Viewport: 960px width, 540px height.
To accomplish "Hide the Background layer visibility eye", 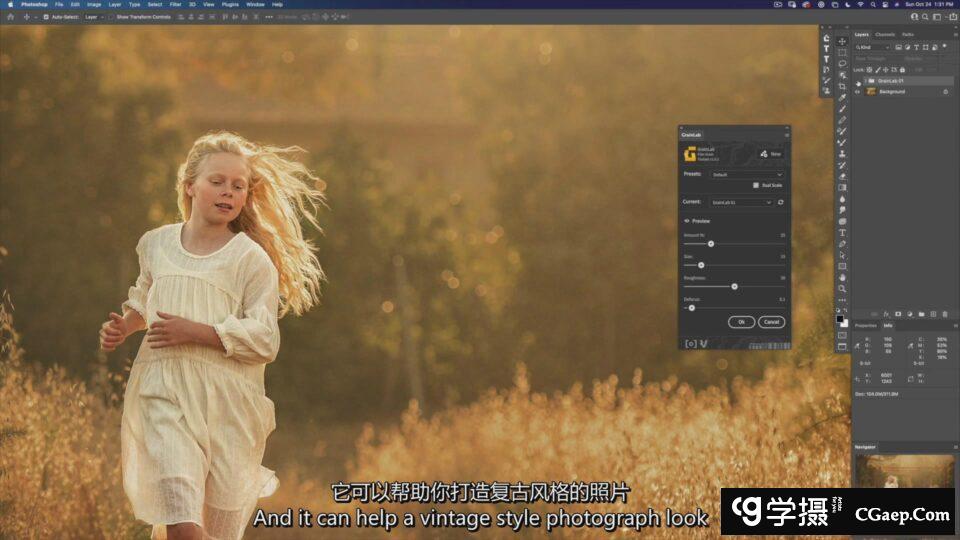I will (857, 92).
